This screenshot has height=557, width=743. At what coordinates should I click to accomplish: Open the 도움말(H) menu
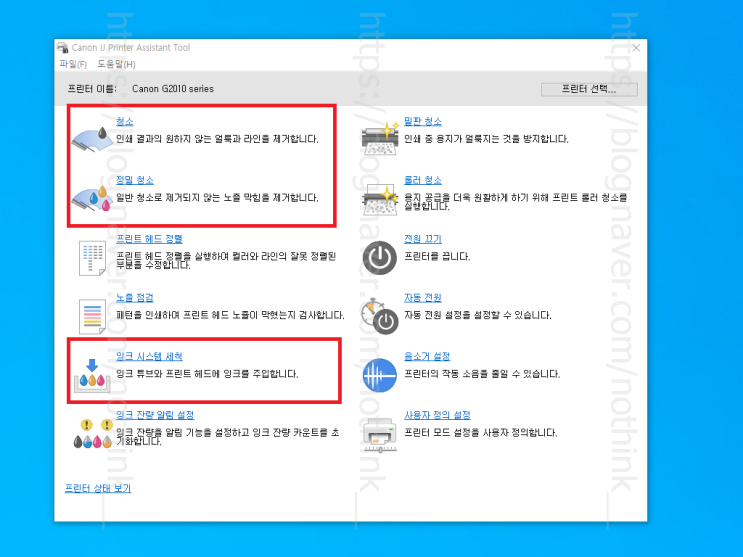(x=117, y=64)
